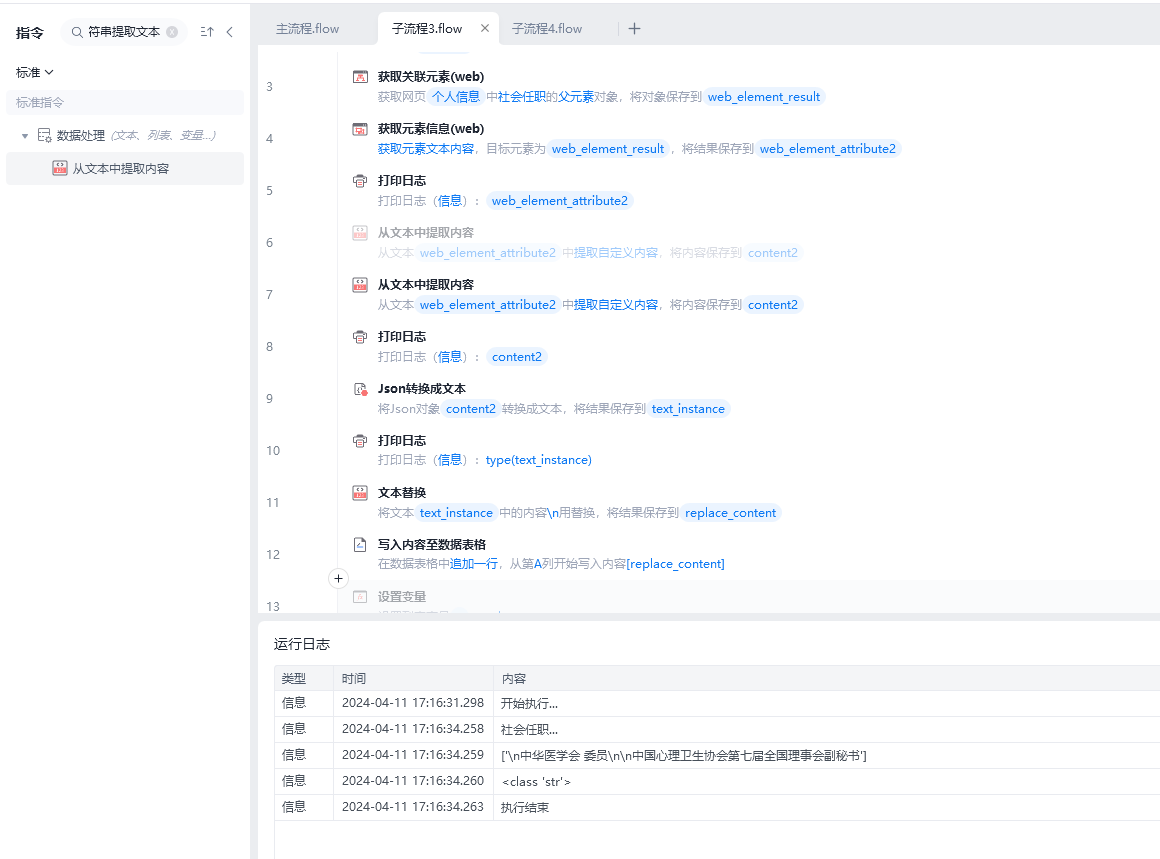Select the 社会任职... log row
The image size is (1160, 859).
click(x=717, y=730)
